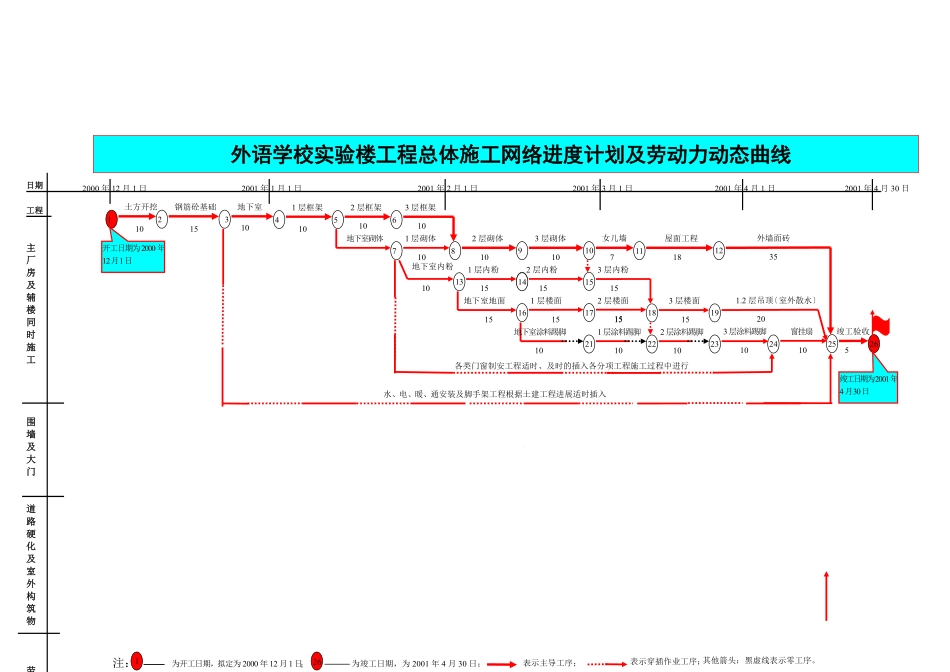Image resolution: width=950 pixels, height=672 pixels.
Task: Click the 外墙面砖 activity label
Action: 773,239
